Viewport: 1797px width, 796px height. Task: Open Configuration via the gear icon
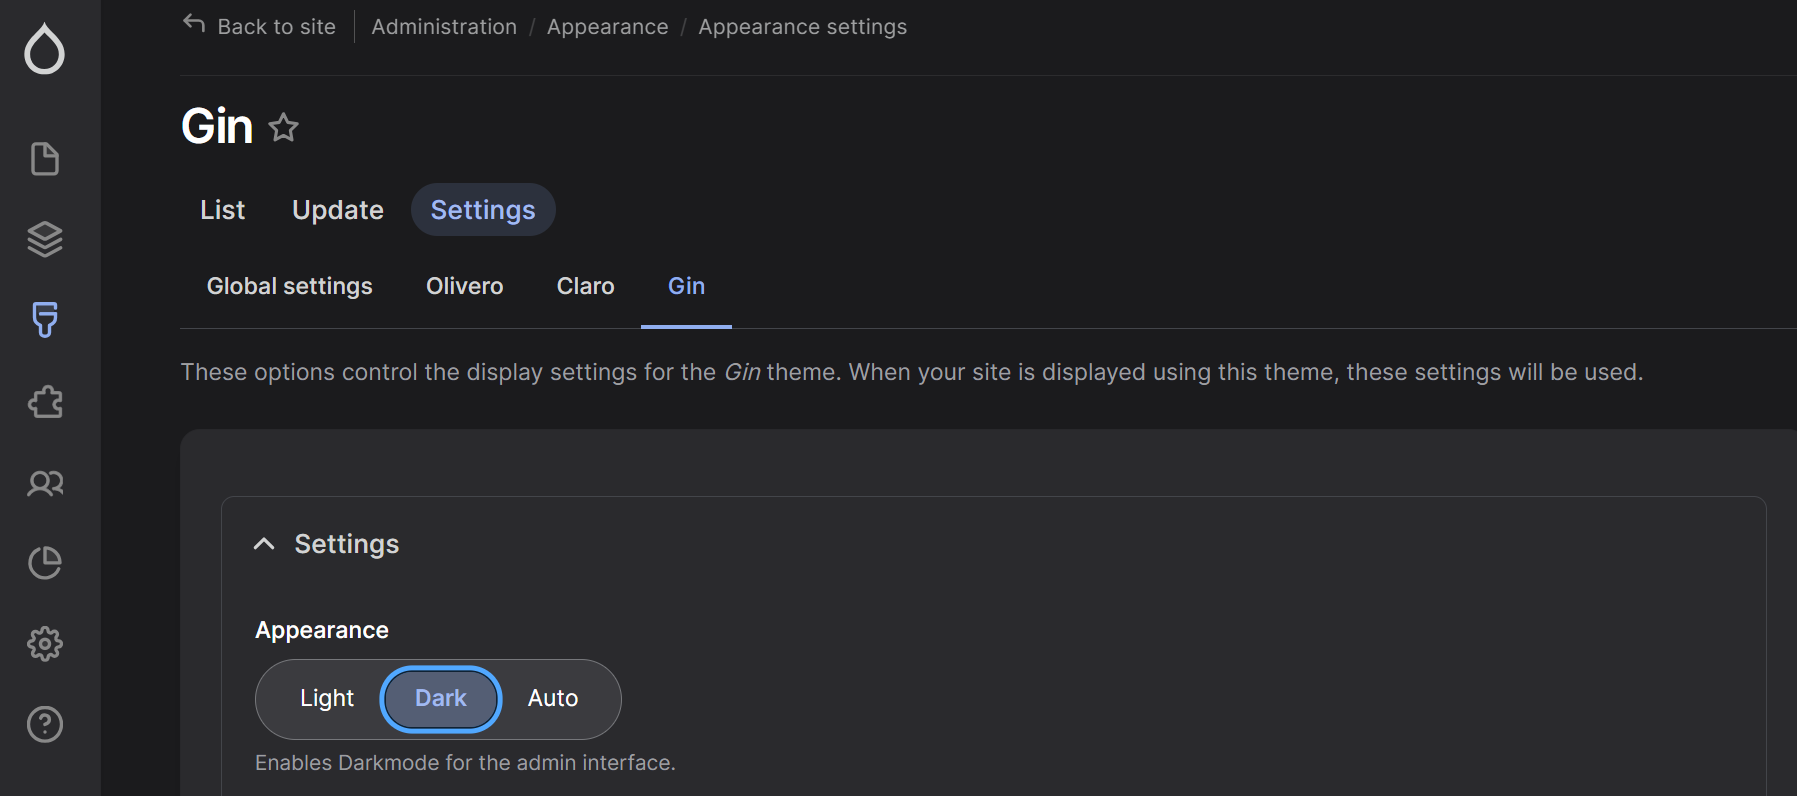pyautogui.click(x=45, y=644)
